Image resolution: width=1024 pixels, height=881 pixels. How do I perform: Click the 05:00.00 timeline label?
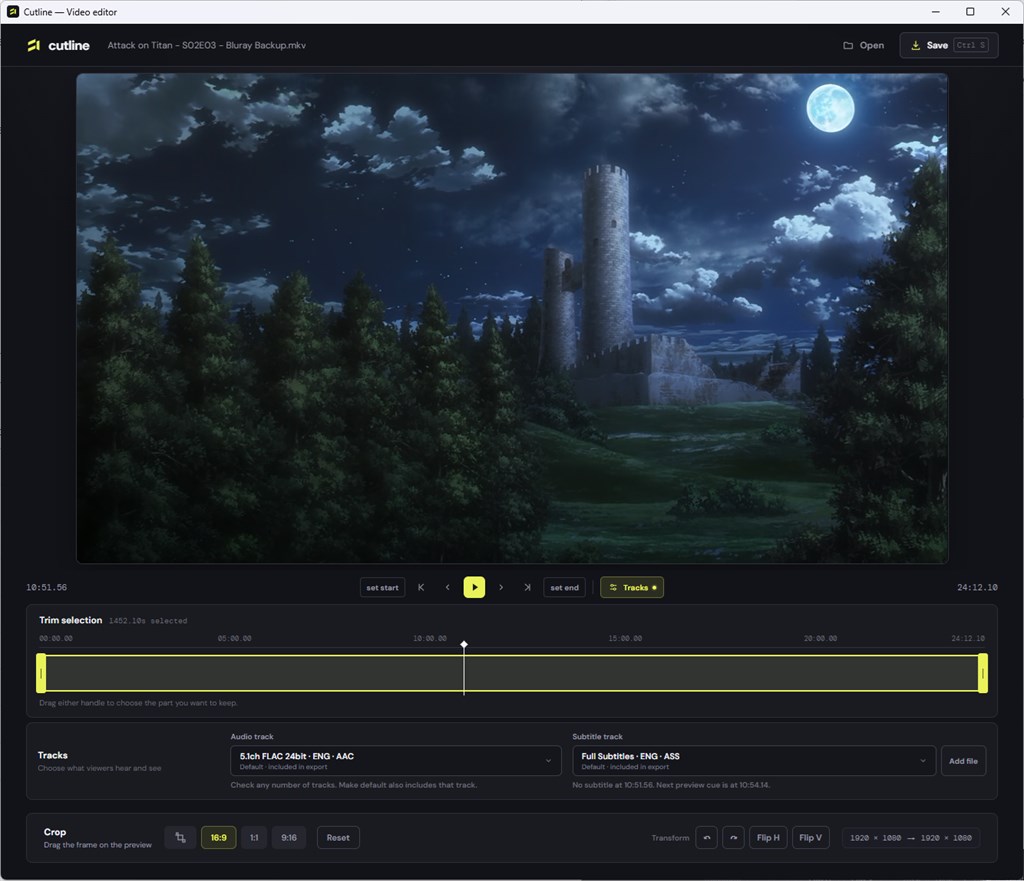click(x=234, y=638)
